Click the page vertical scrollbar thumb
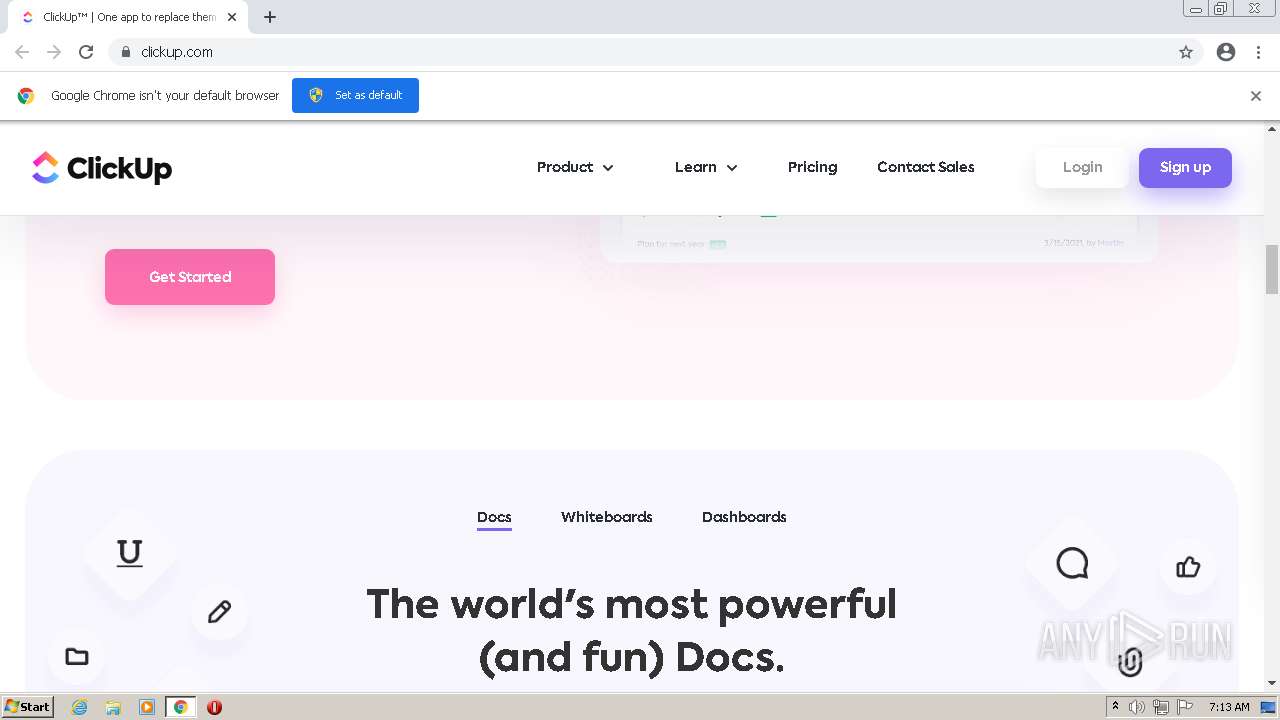The image size is (1280, 720). pyautogui.click(x=1272, y=270)
